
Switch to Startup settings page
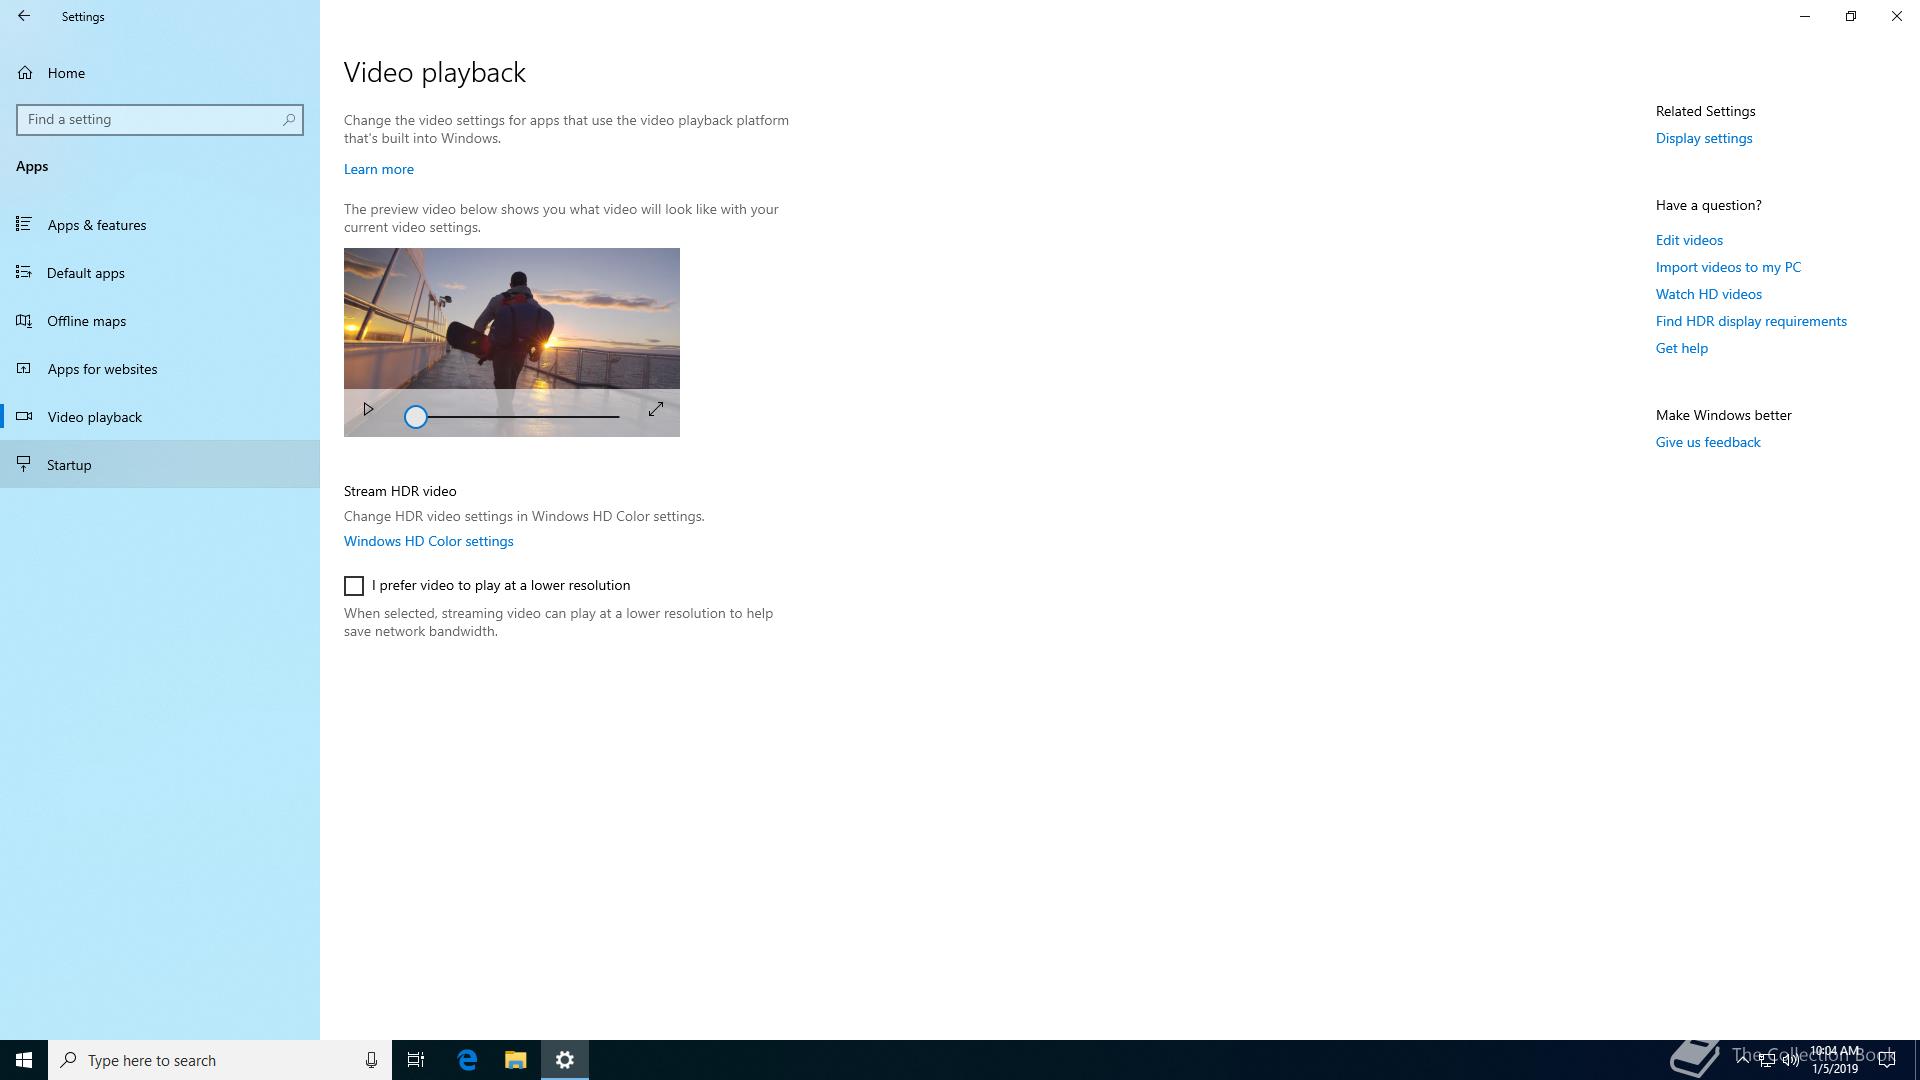pyautogui.click(x=69, y=465)
